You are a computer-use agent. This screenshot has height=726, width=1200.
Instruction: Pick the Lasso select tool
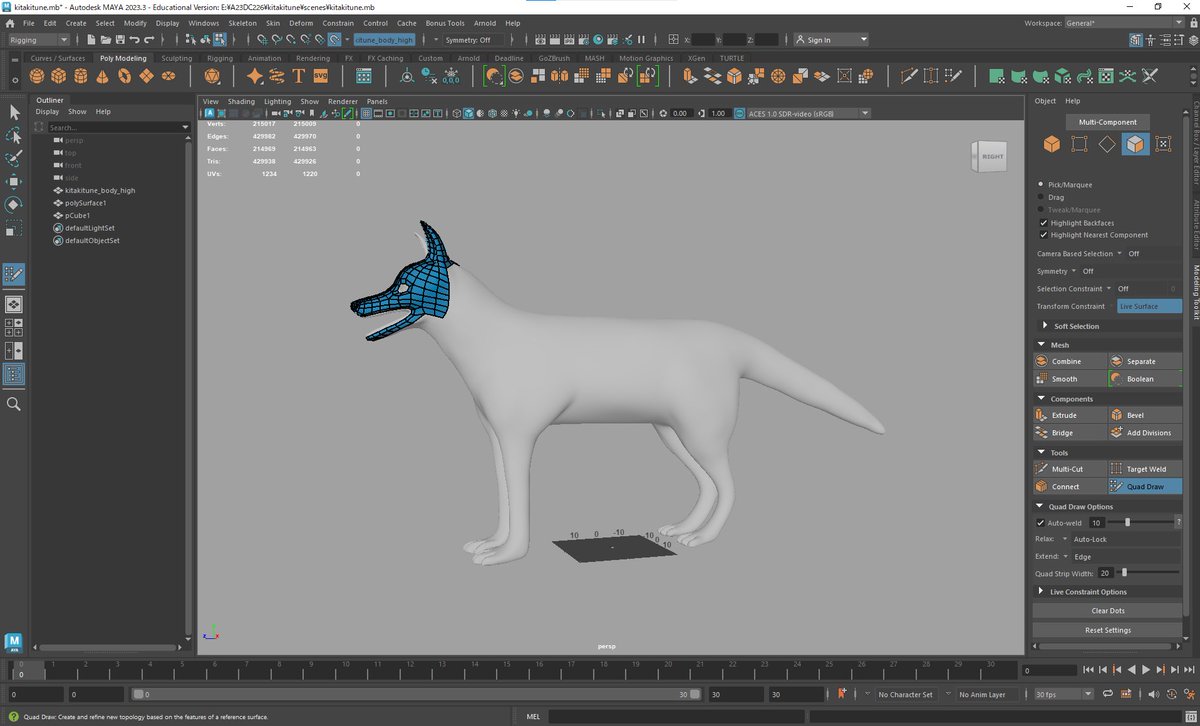pos(14,135)
